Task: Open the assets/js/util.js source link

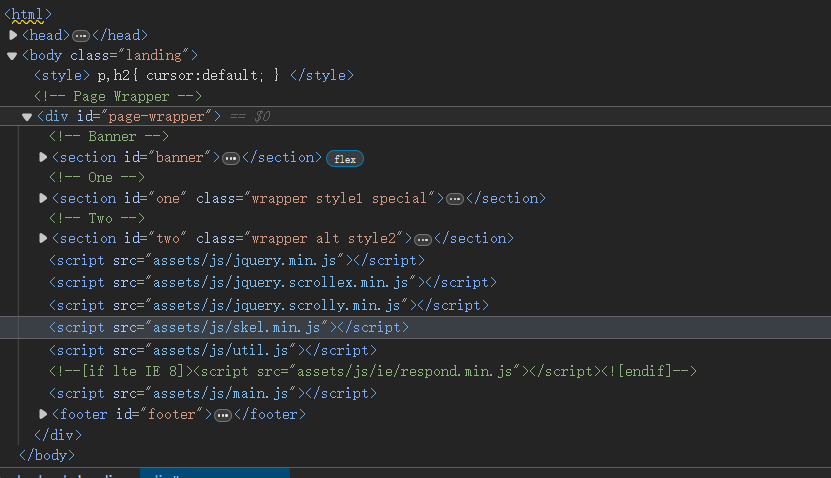Action: tap(221, 350)
